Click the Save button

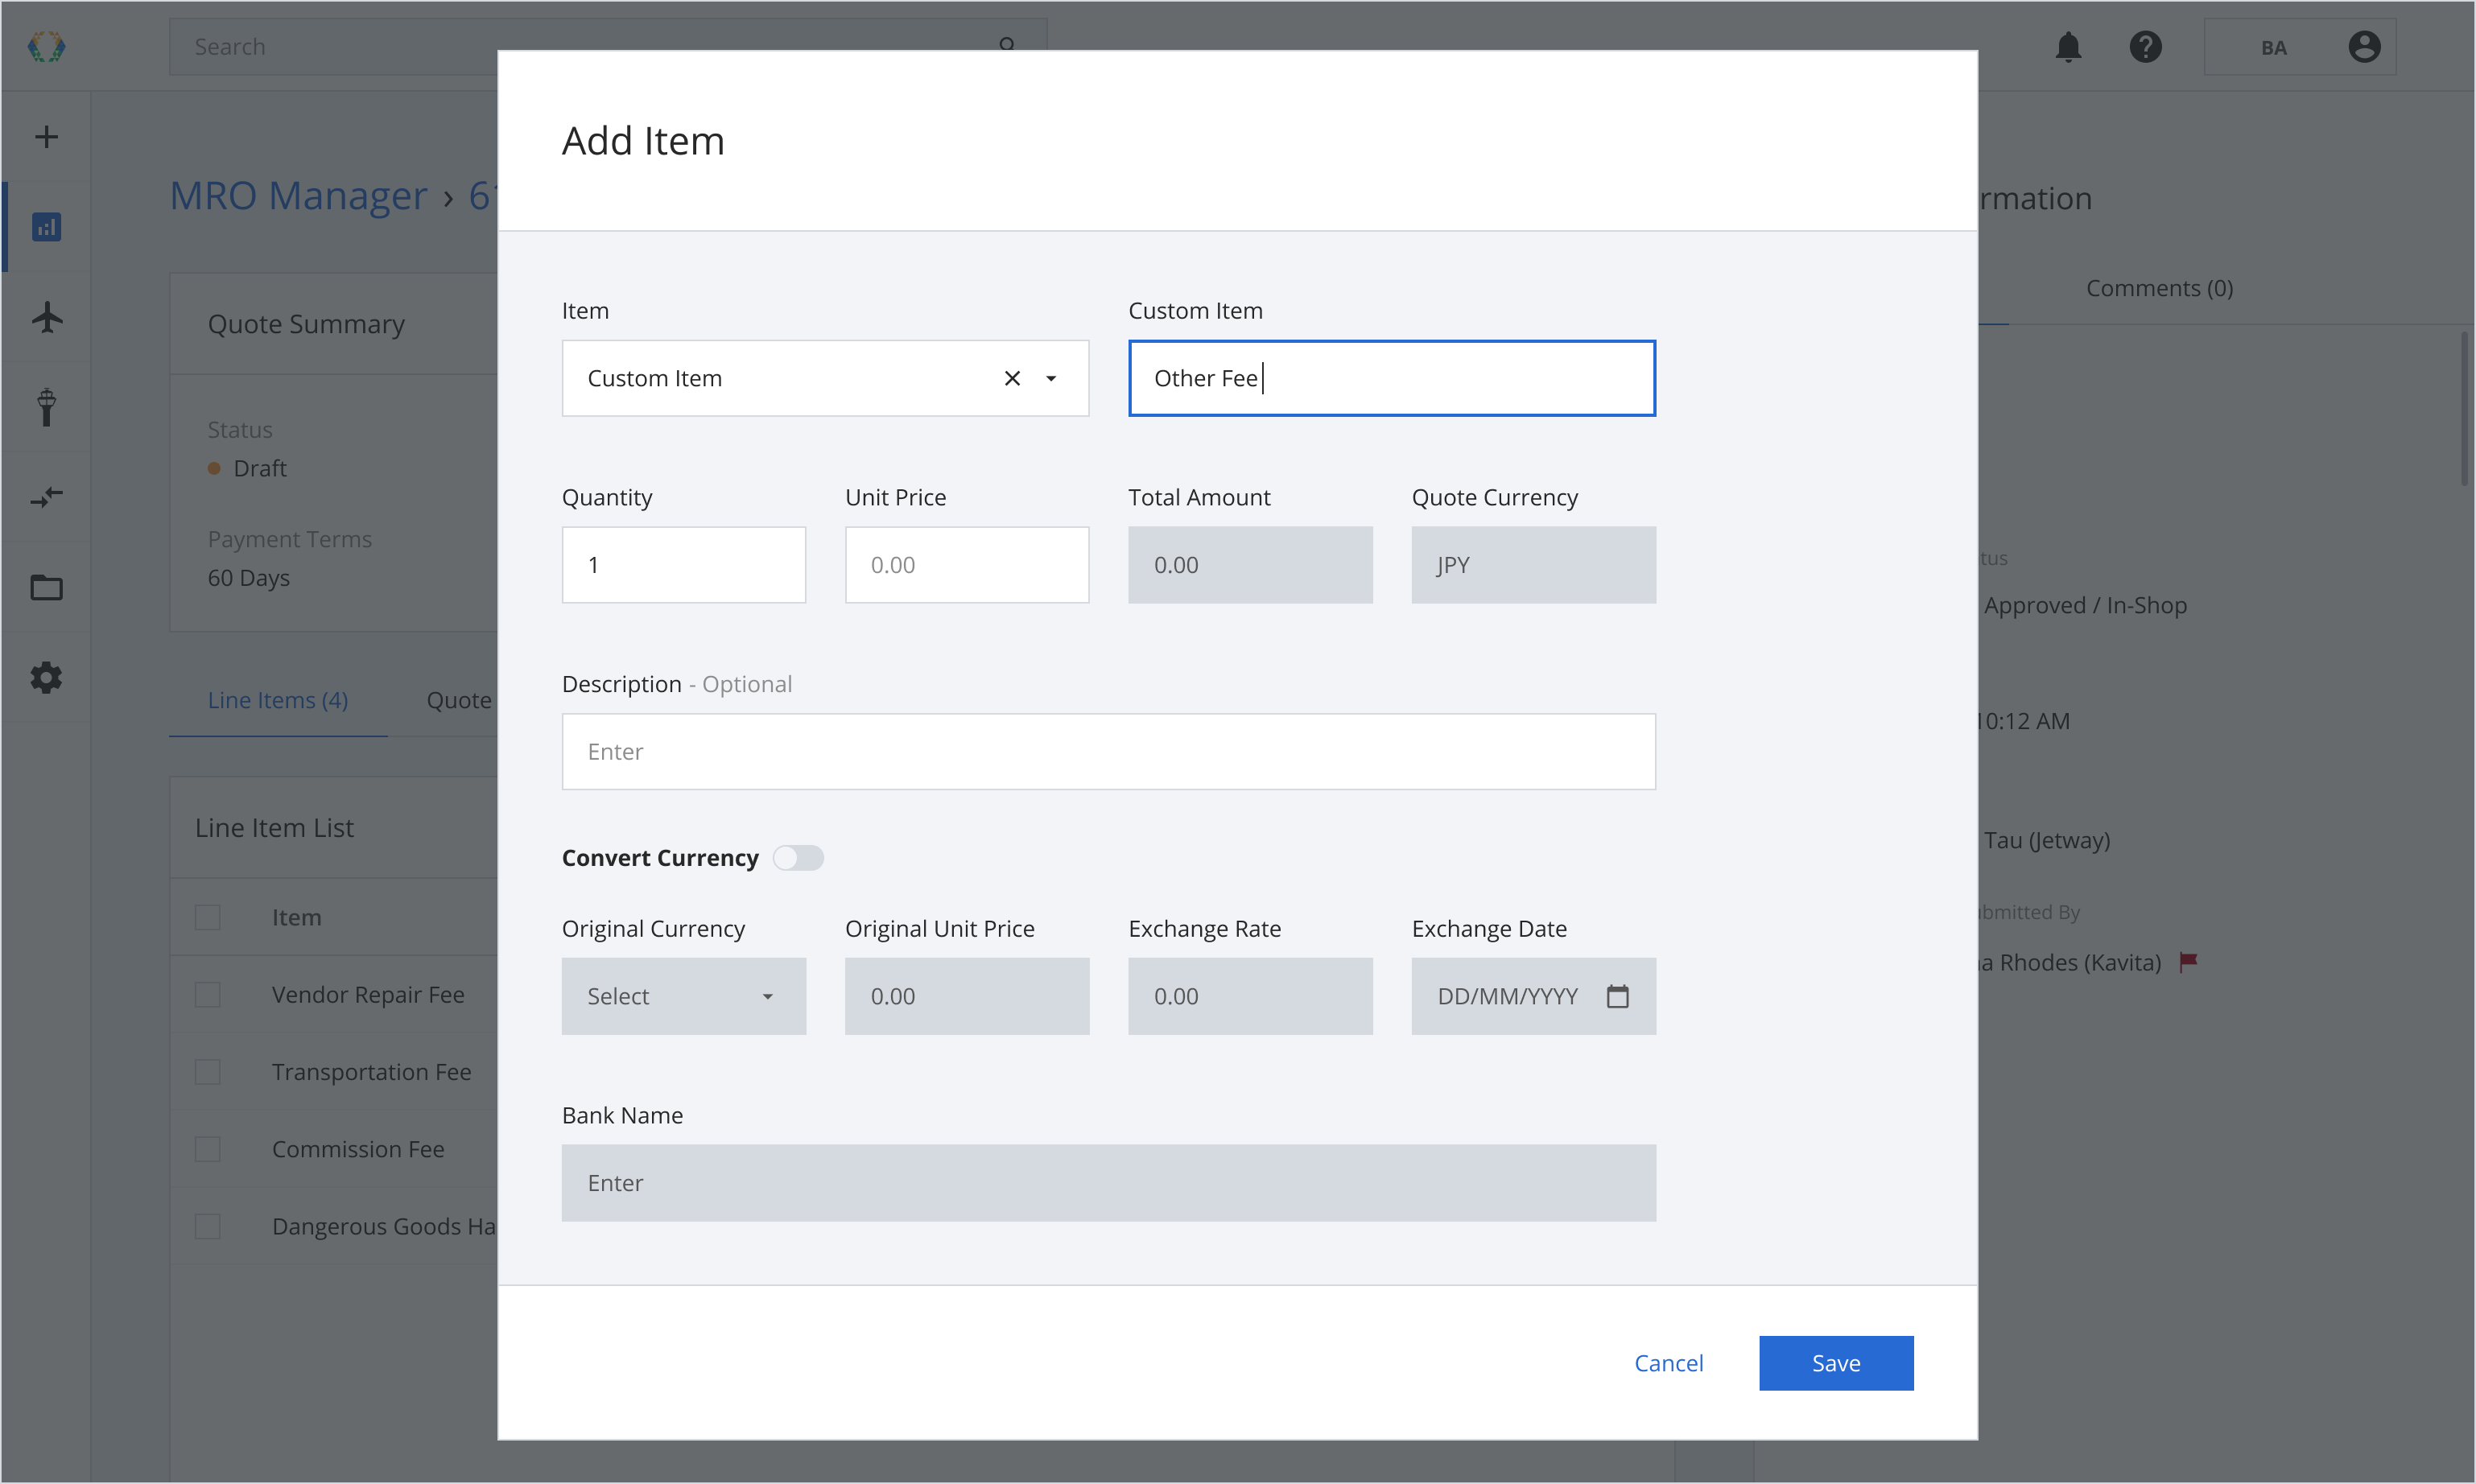[x=1836, y=1363]
